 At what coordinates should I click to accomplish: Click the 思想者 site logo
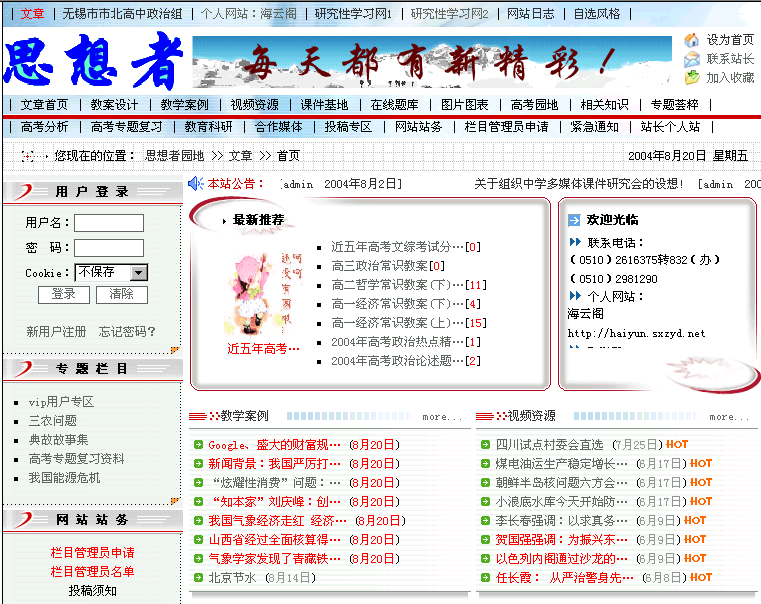[x=95, y=62]
